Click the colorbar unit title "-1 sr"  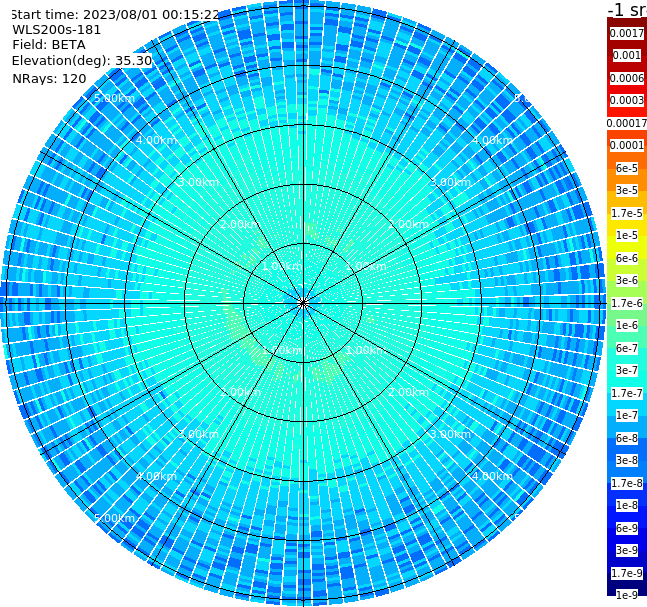(627, 9)
